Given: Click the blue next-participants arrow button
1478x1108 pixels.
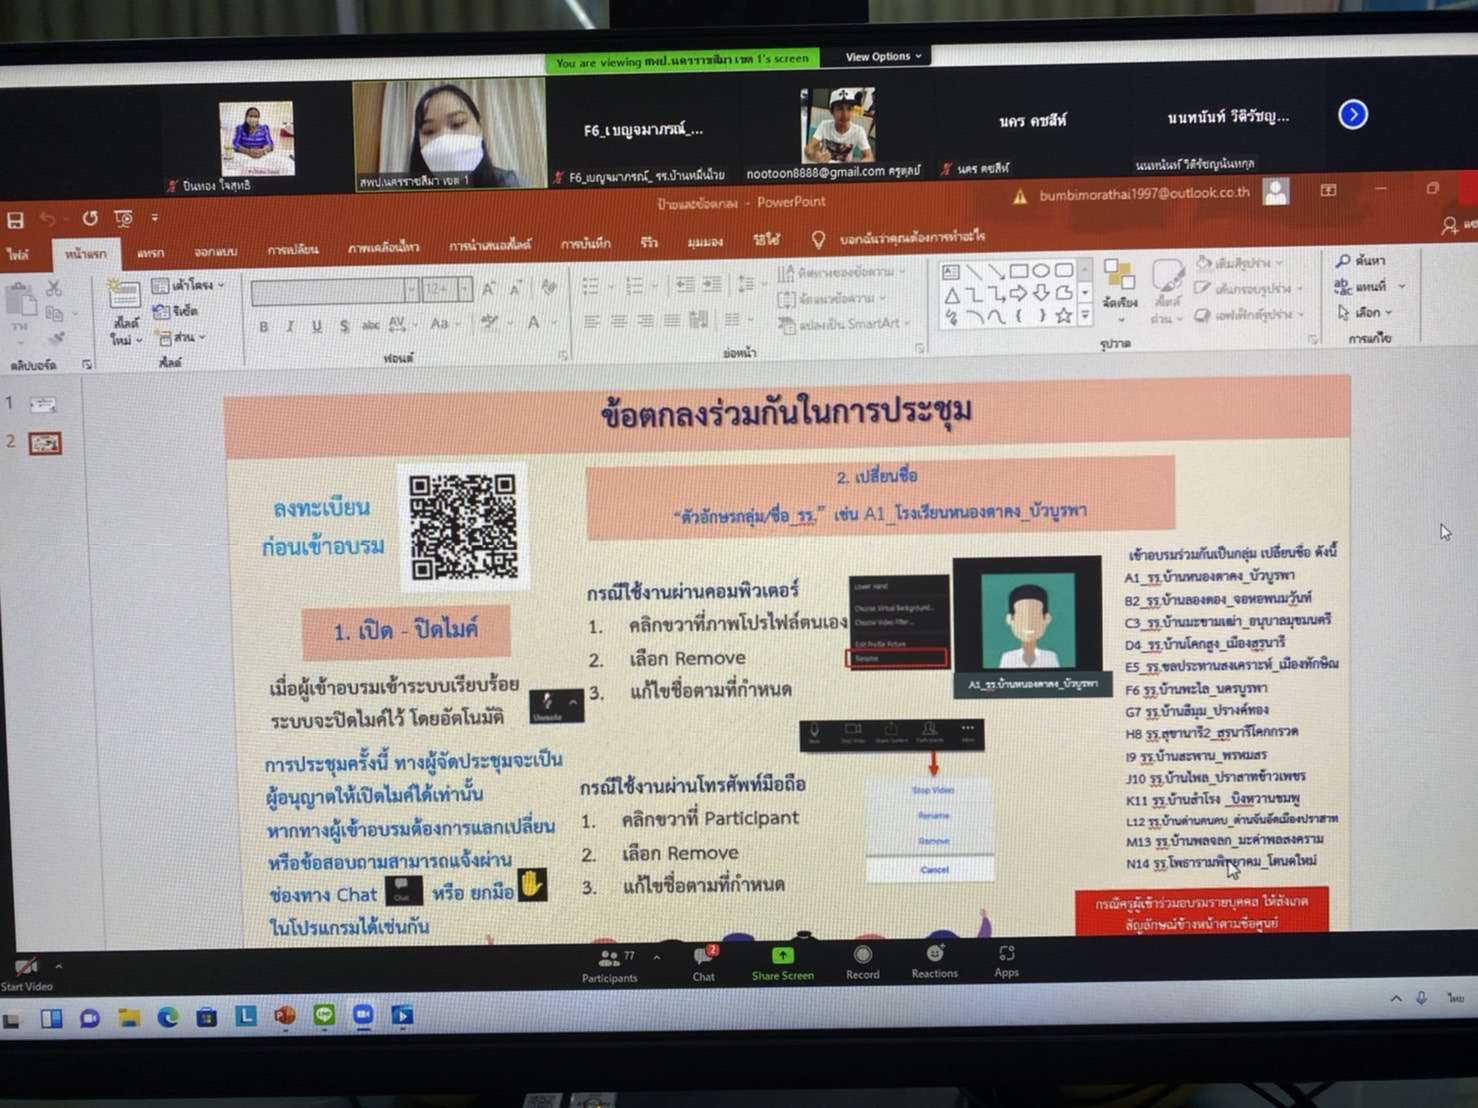Looking at the screenshot, I should coord(1352,115).
